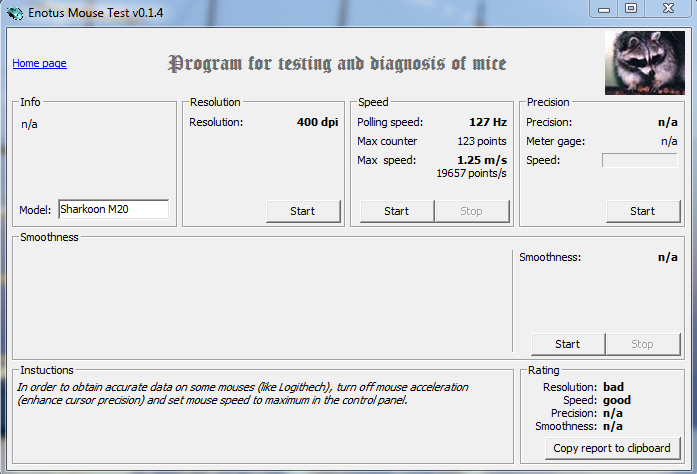Click the 400 dpi resolution value
This screenshot has width=697, height=474.
point(318,122)
